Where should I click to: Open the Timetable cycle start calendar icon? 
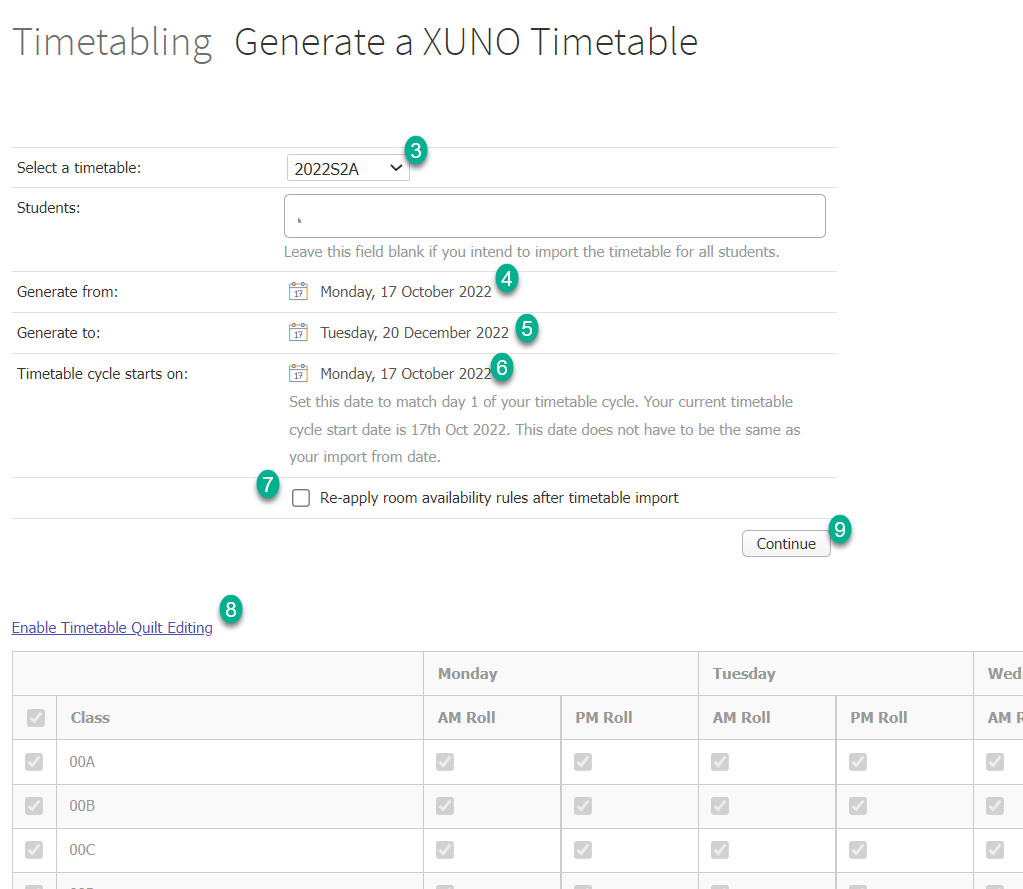point(298,372)
